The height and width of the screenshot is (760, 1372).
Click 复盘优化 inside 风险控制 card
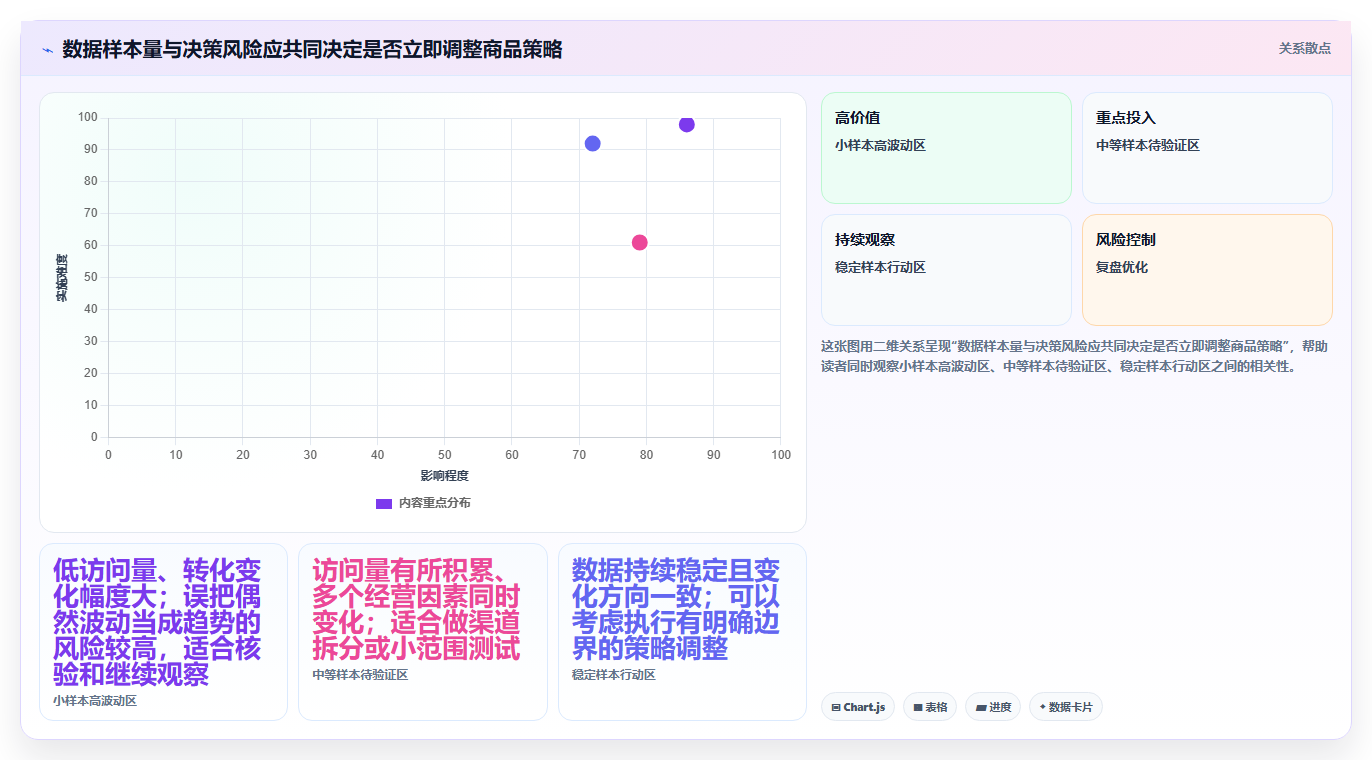(1122, 267)
